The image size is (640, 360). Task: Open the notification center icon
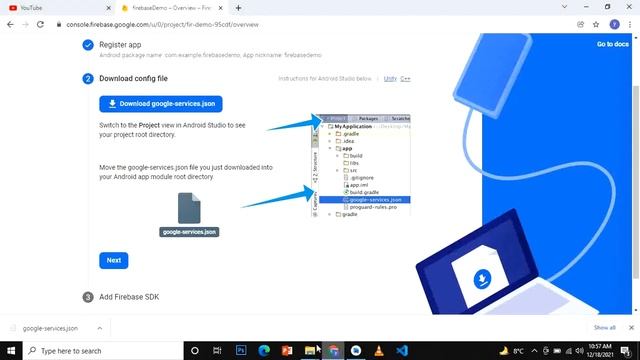click(626, 351)
